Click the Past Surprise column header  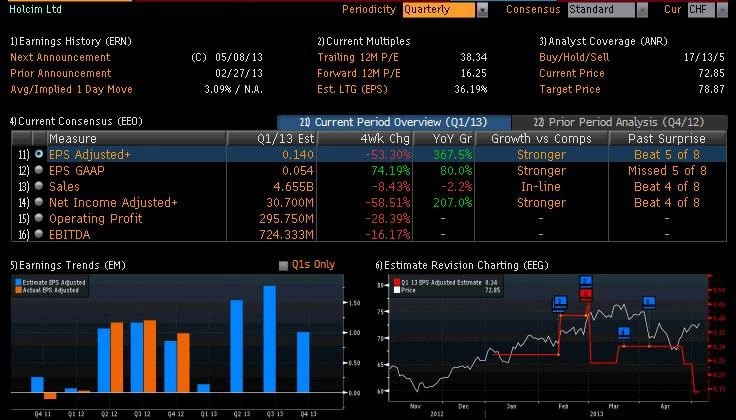[x=667, y=138]
